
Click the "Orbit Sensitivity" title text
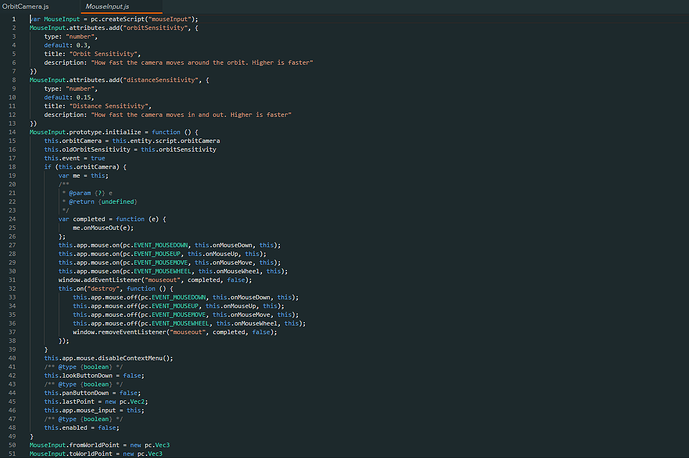coord(104,54)
